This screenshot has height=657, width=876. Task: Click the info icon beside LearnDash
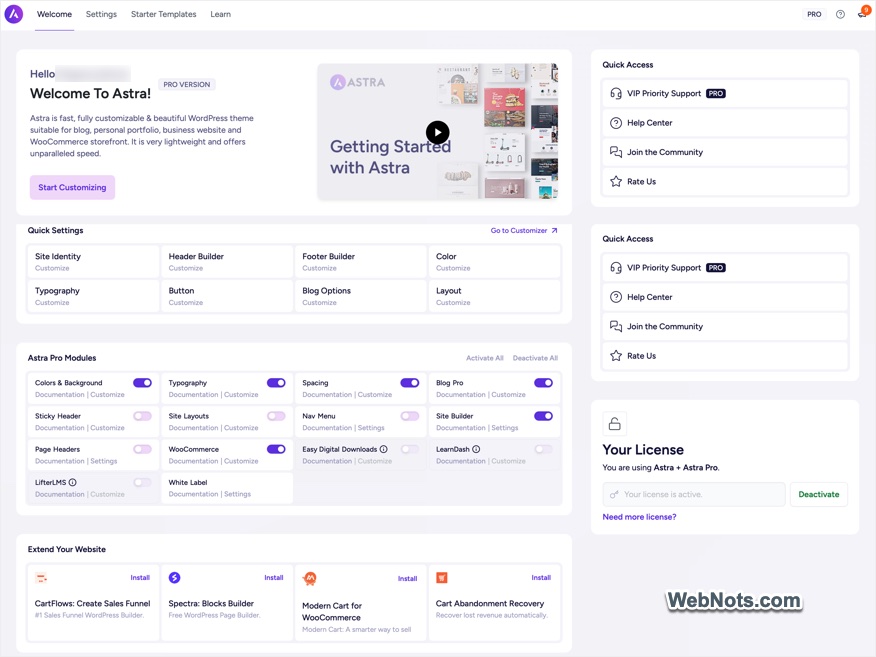point(476,449)
